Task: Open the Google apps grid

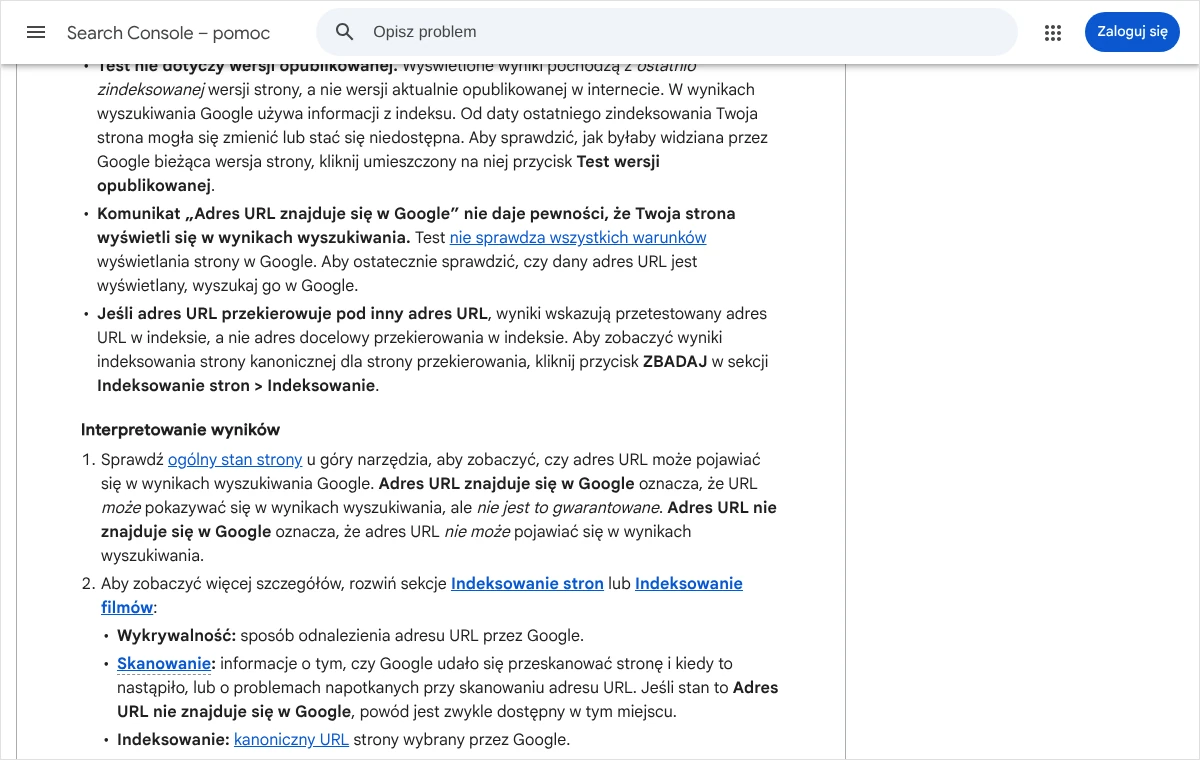Action: (x=1053, y=32)
